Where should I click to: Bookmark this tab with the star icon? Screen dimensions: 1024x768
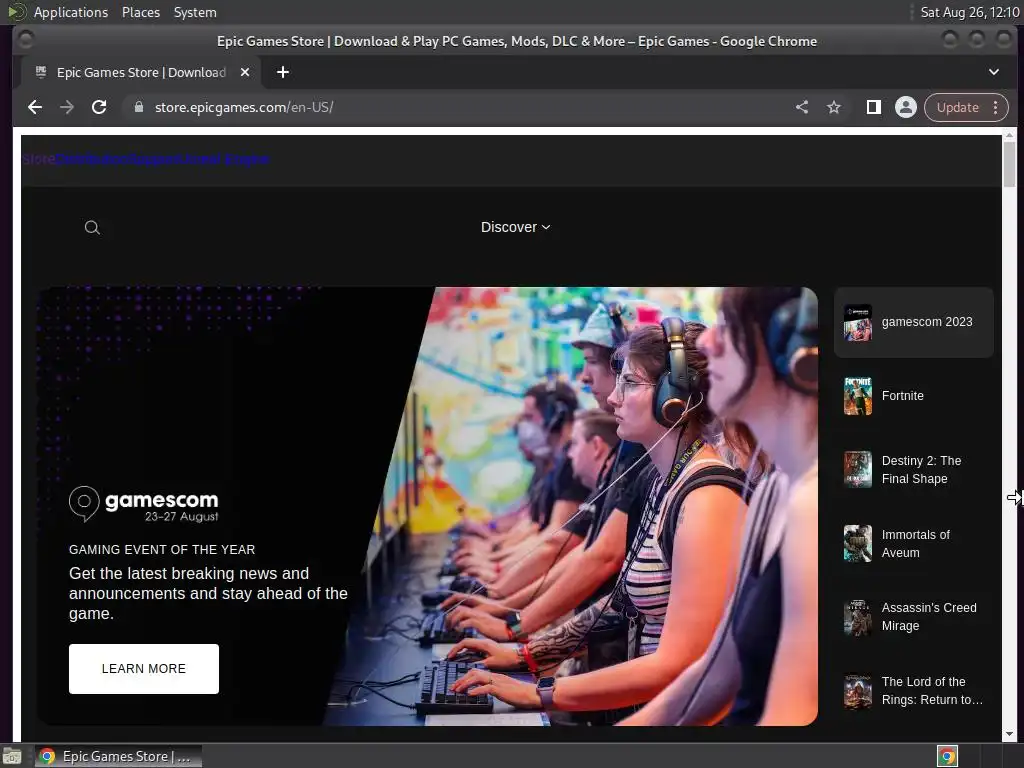[x=834, y=107]
